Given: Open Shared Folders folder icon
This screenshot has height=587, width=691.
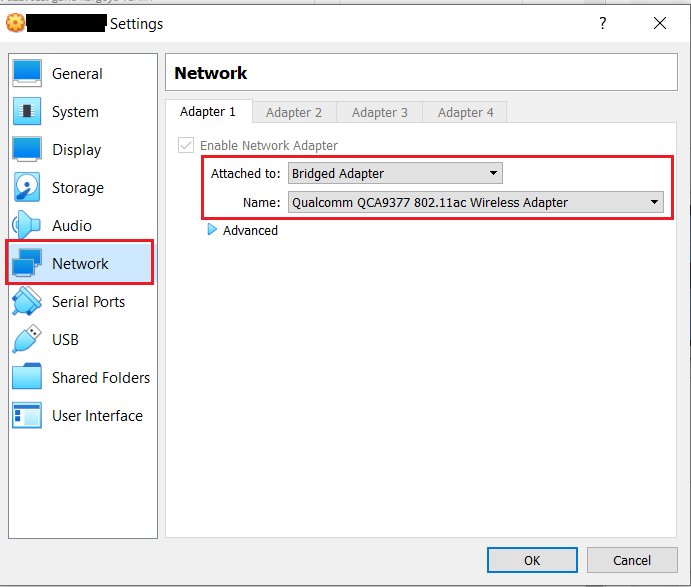Looking at the screenshot, I should (x=27, y=378).
